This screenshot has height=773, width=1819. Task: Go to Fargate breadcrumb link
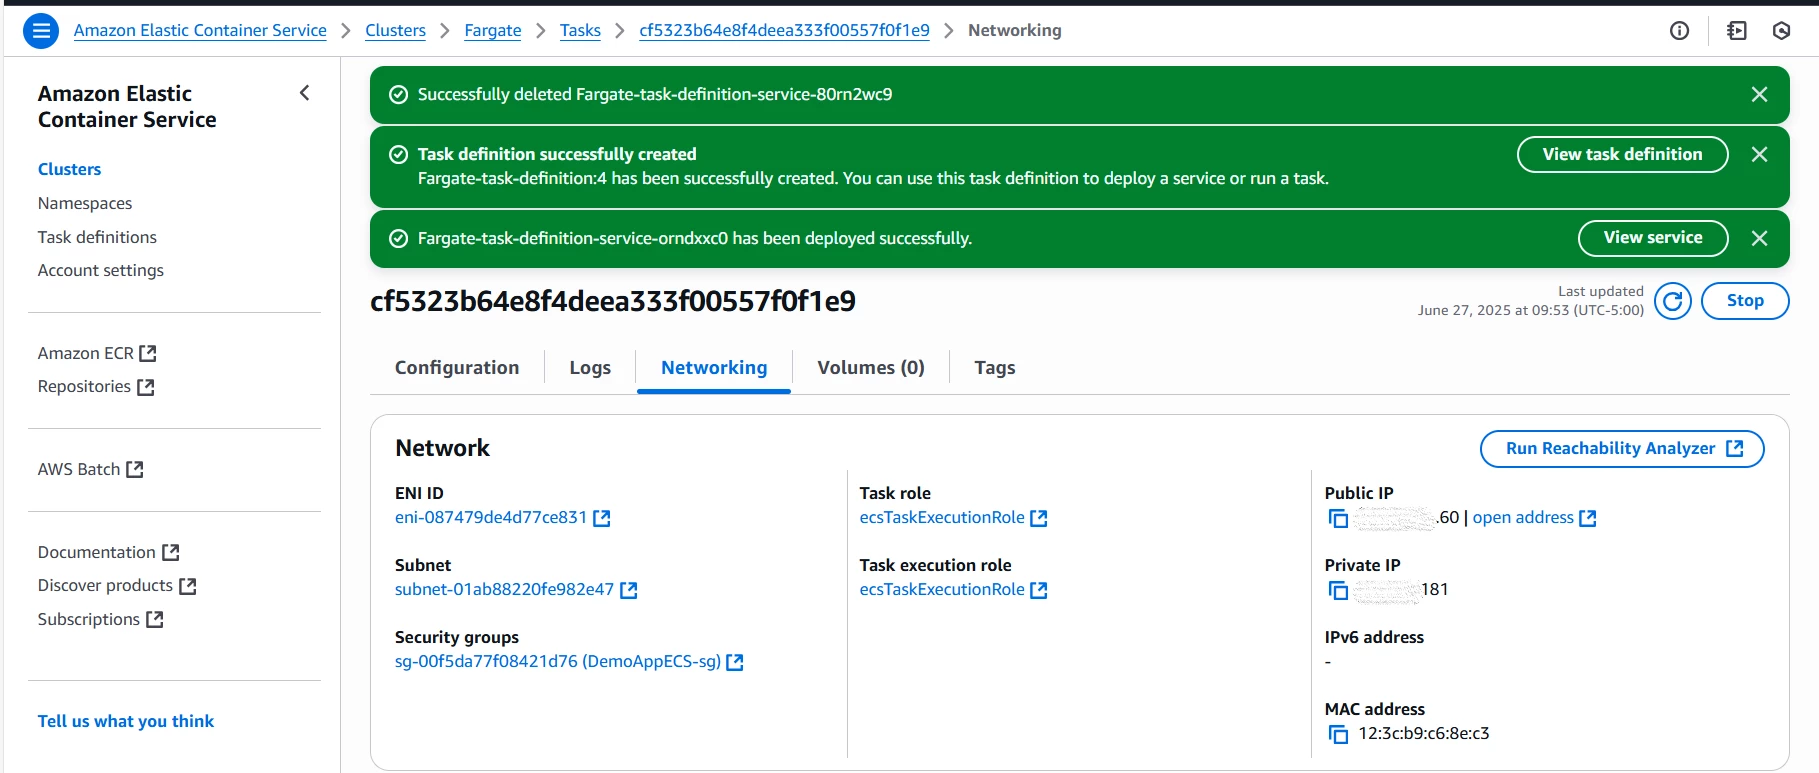point(493,31)
